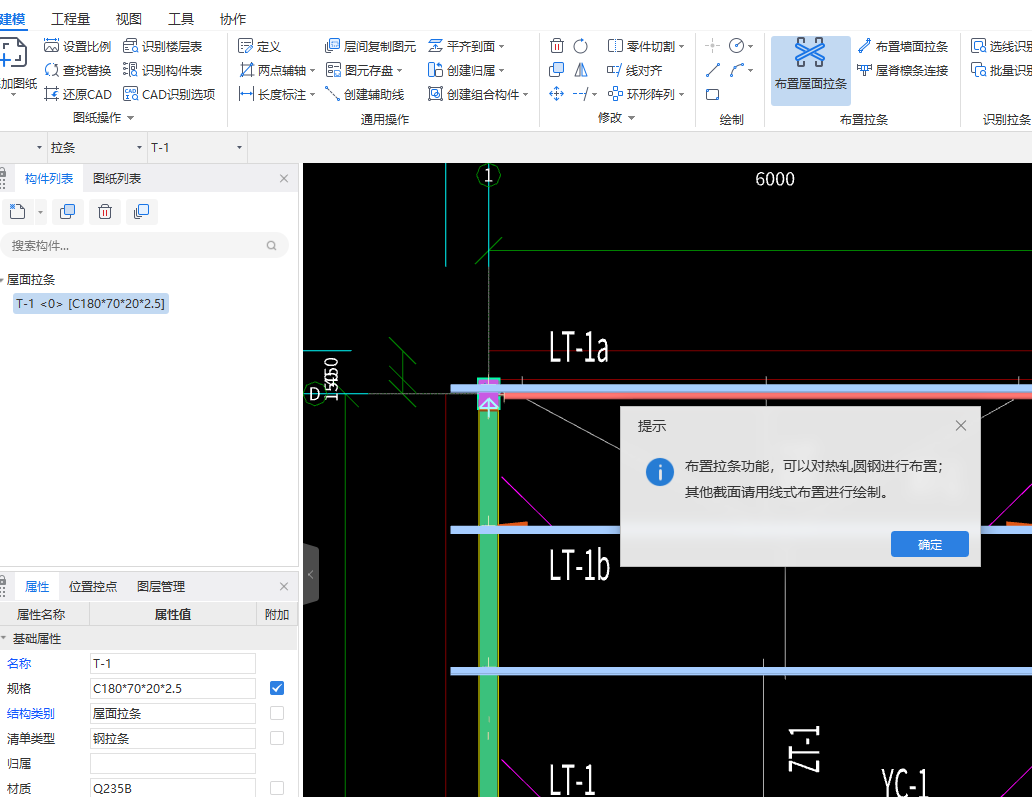
Task: Click the 搜索构件 search field
Action: coord(144,245)
